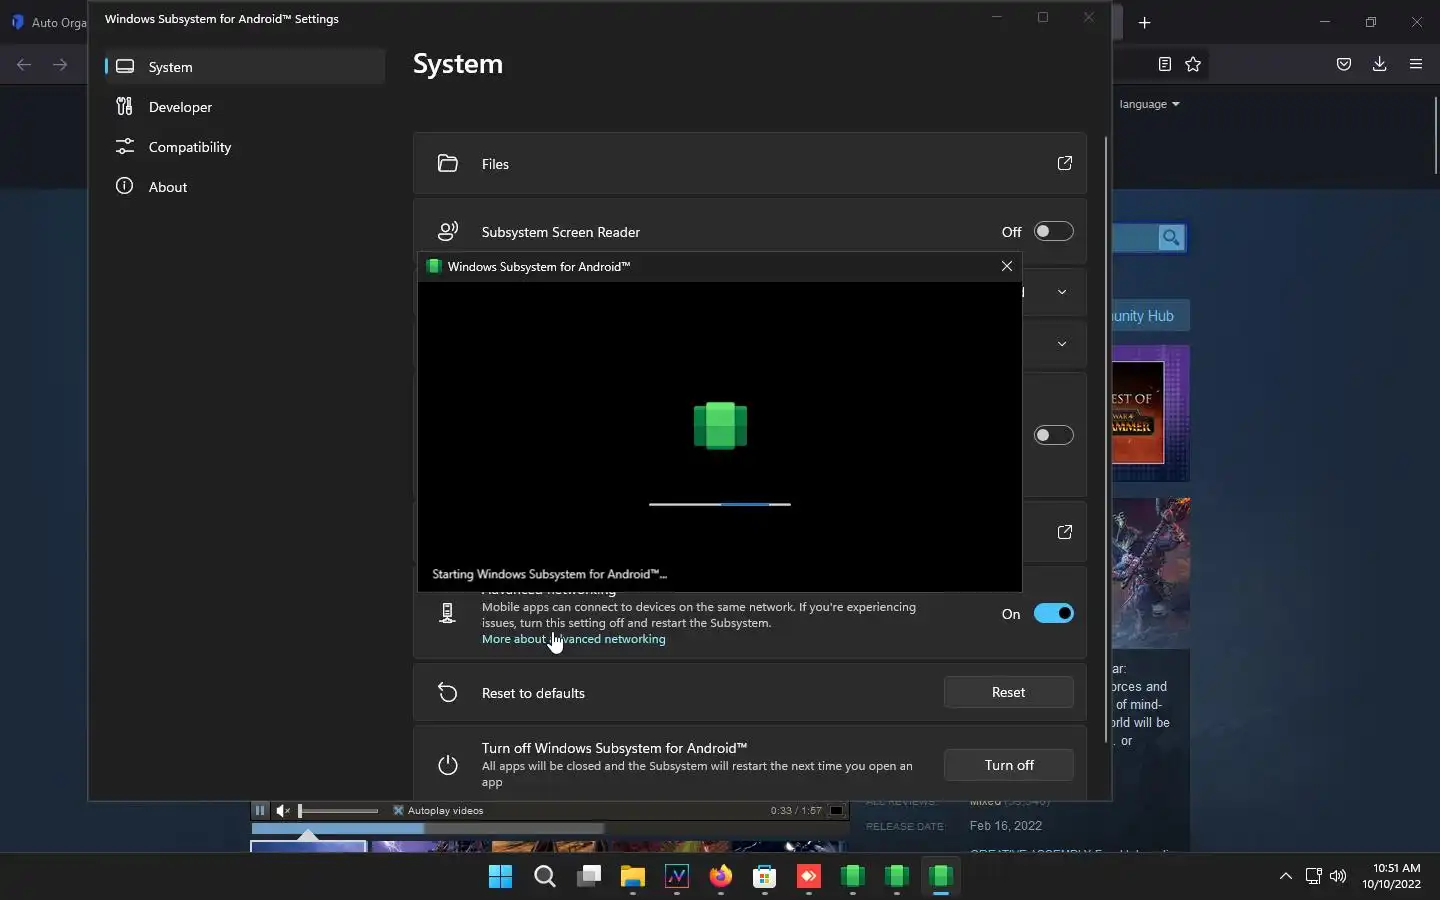The image size is (1440, 900).
Task: Expand the first collapsed chevron row
Action: (x=1062, y=292)
